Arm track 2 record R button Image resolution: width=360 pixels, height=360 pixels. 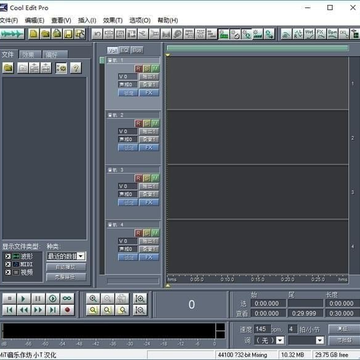139,123
